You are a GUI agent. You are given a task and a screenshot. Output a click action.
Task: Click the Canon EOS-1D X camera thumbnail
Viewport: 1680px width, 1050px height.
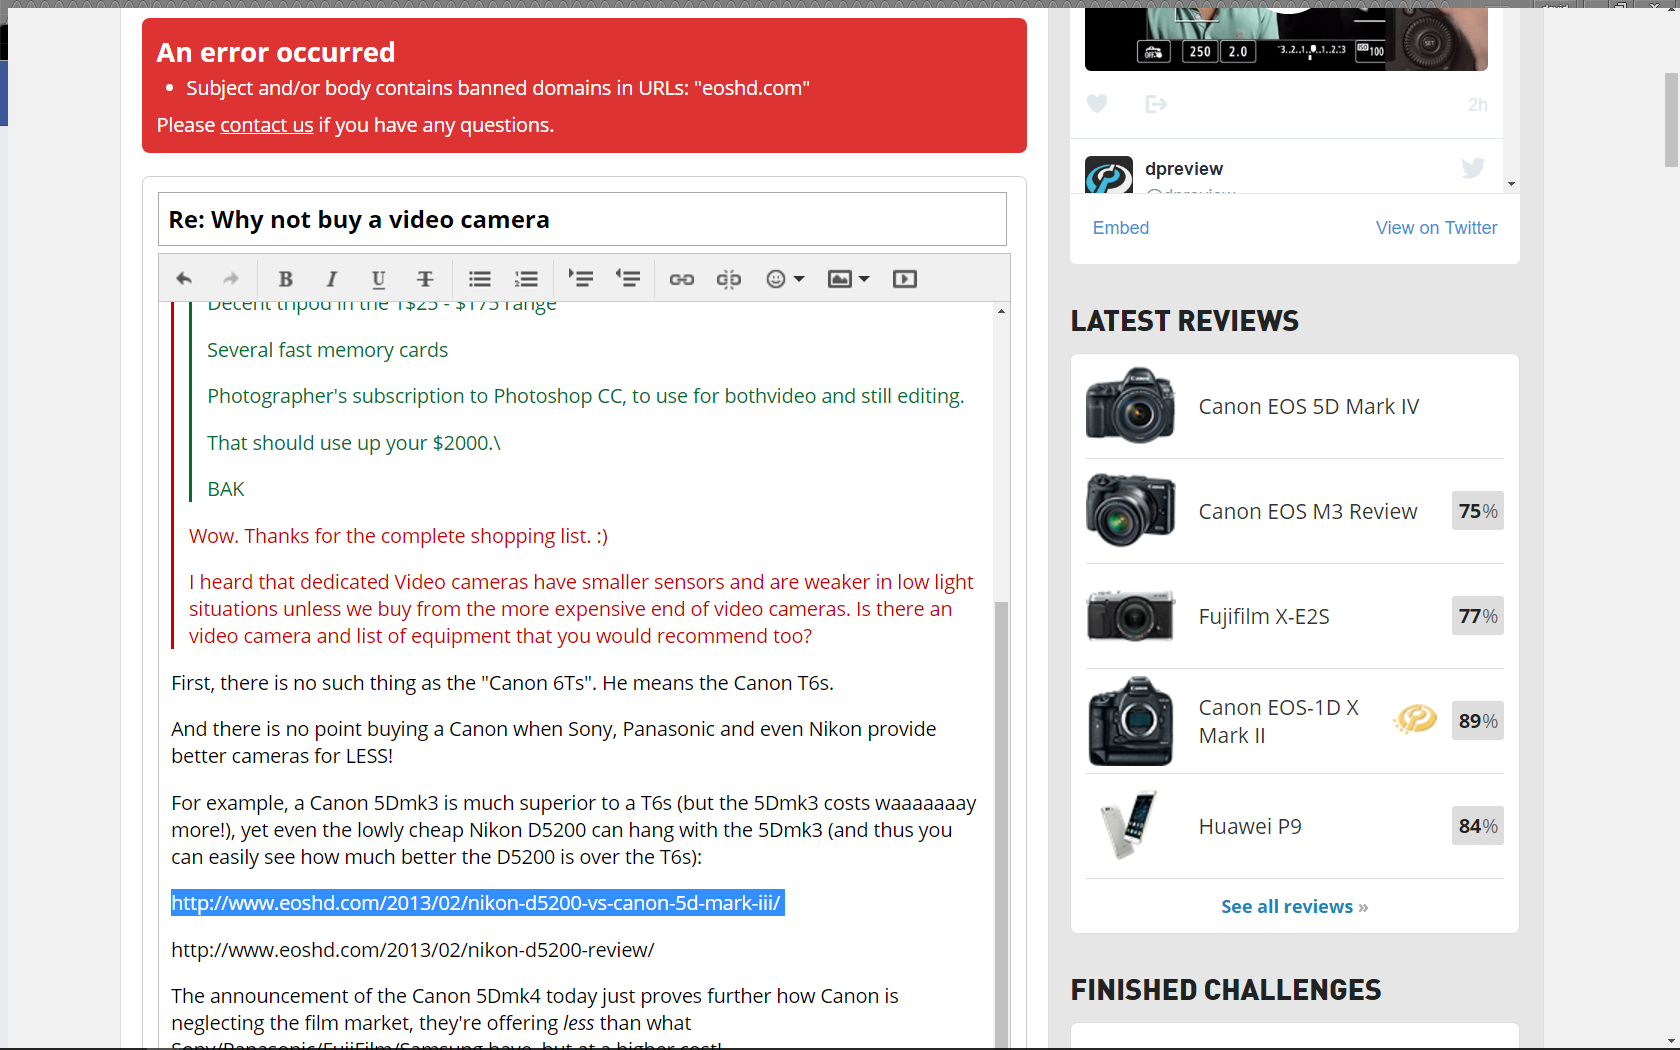1131,721
